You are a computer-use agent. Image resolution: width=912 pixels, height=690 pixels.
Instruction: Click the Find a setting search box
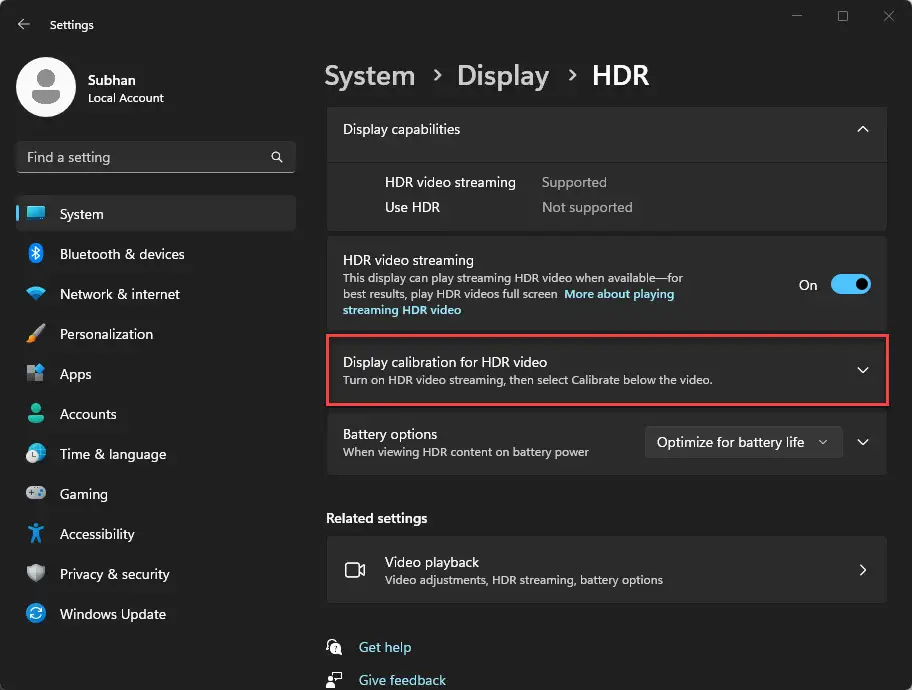[155, 157]
